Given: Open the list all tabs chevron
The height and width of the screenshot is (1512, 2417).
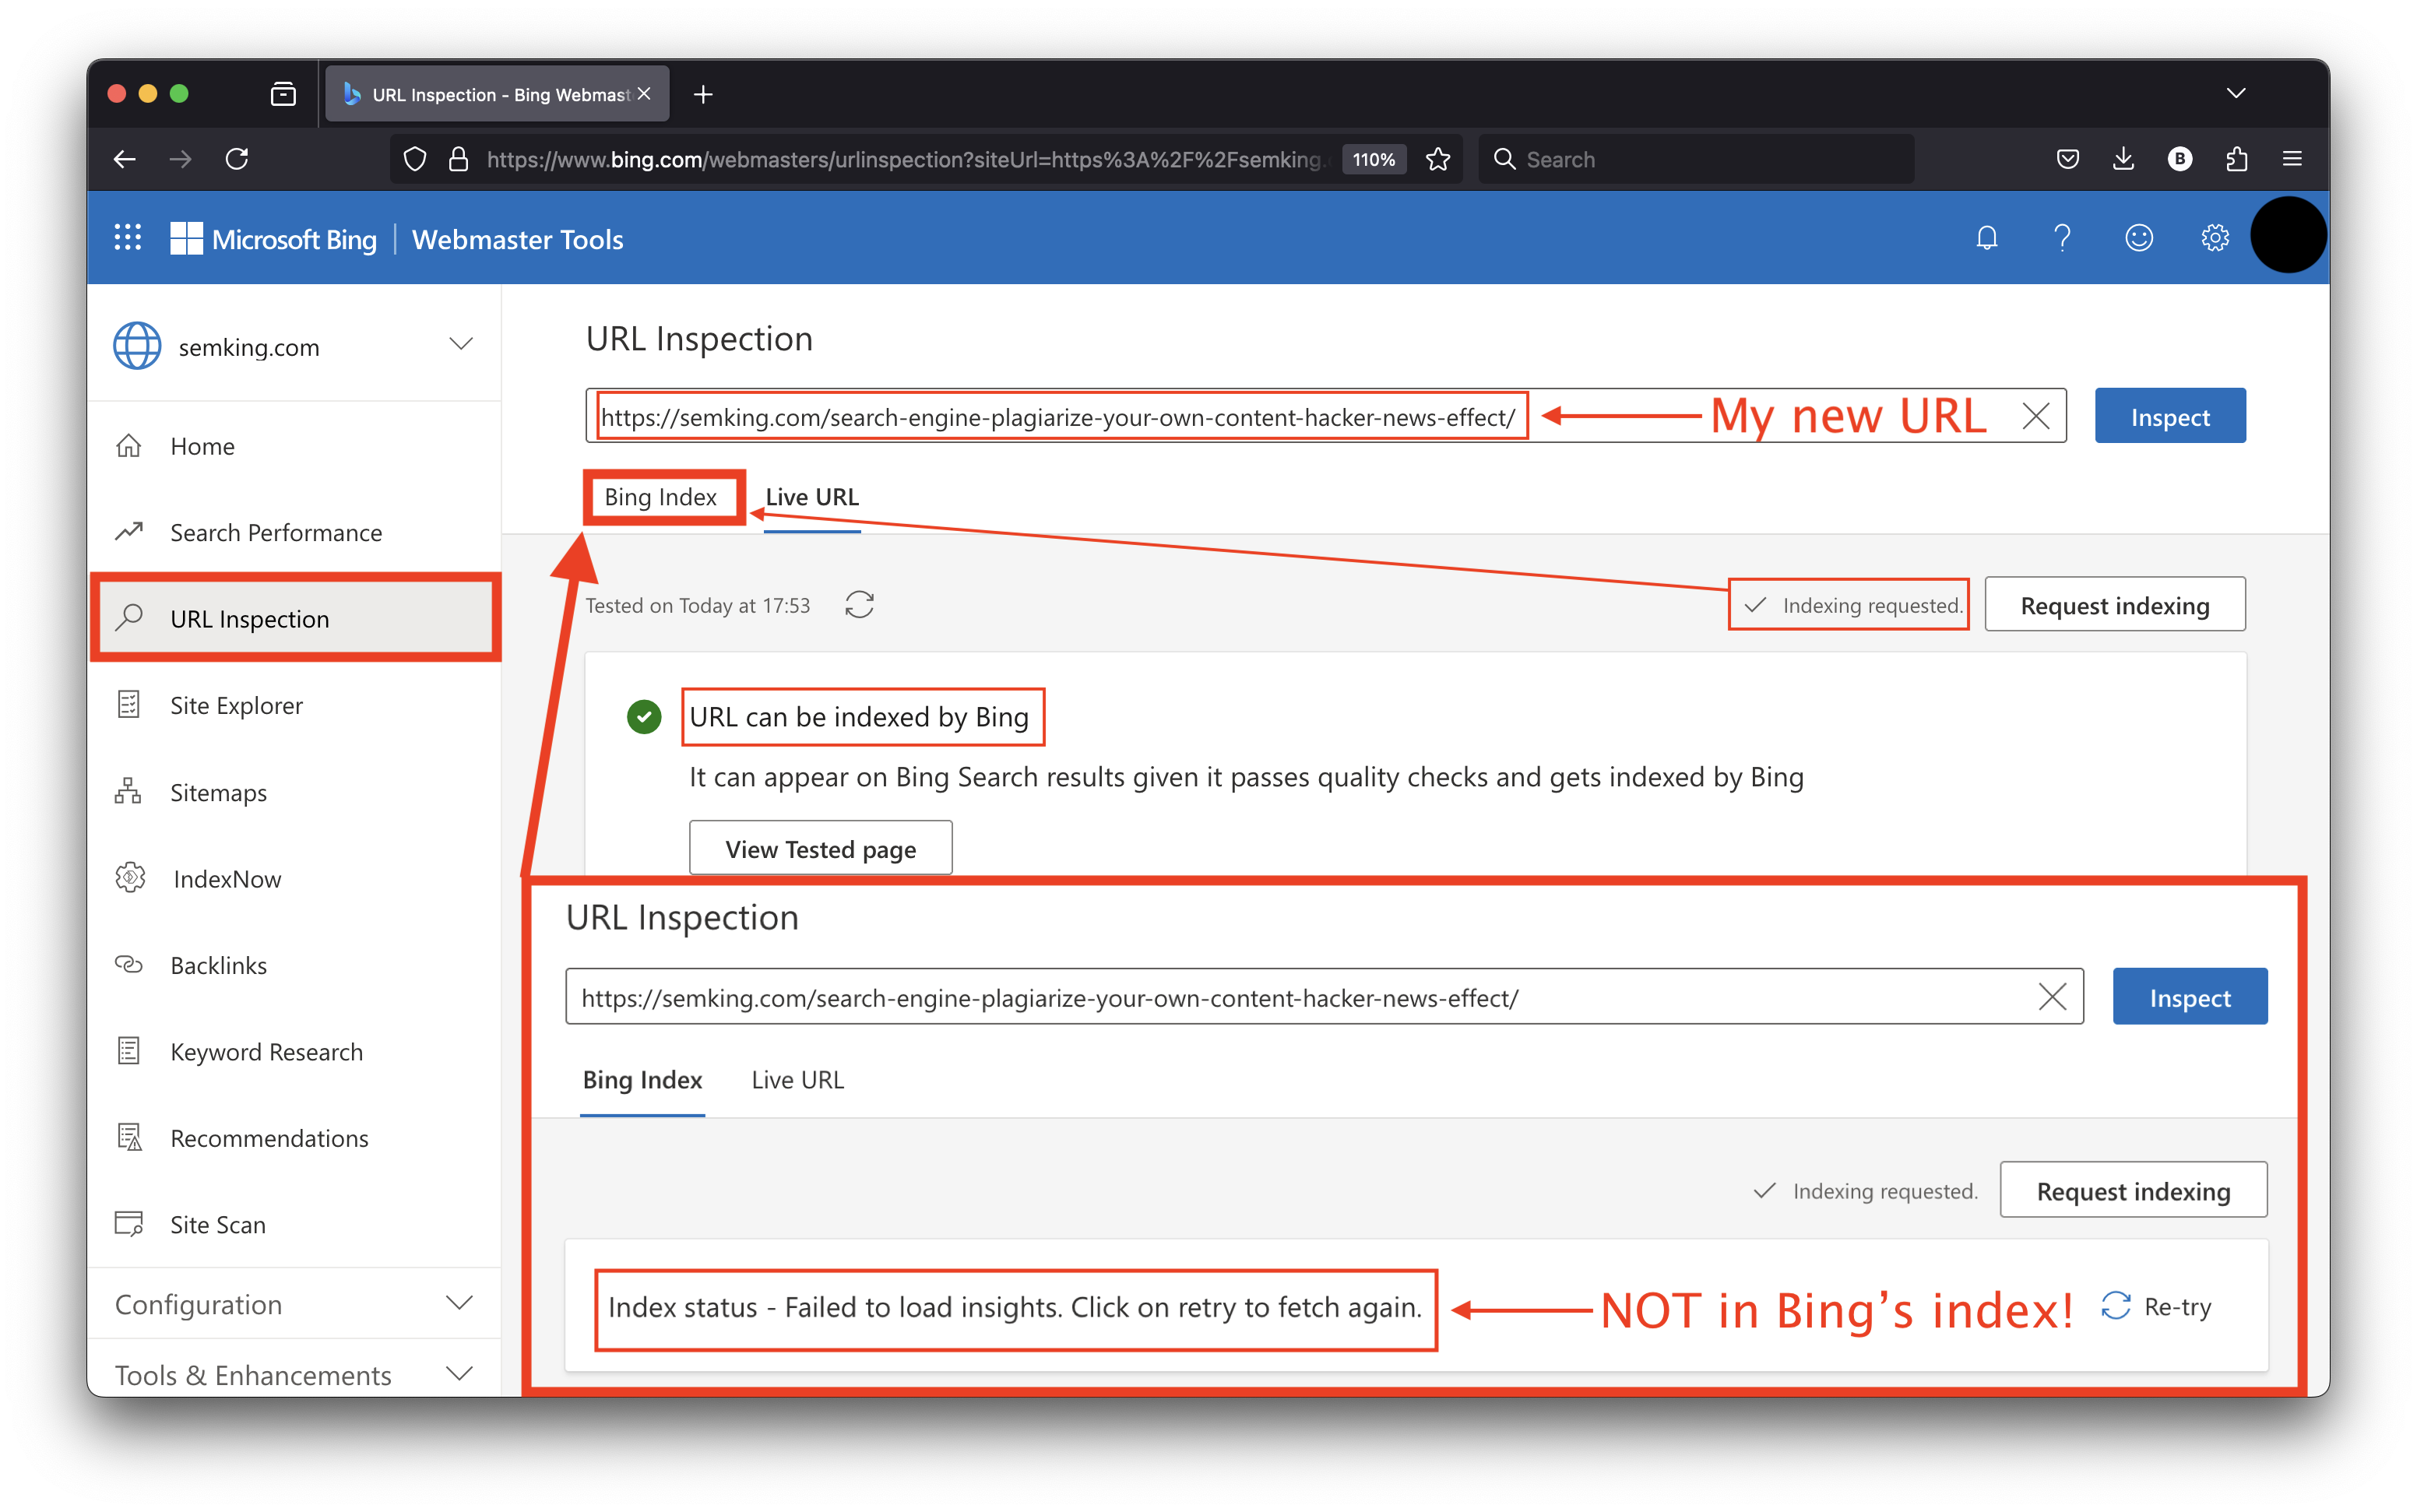Looking at the screenshot, I should (2236, 93).
